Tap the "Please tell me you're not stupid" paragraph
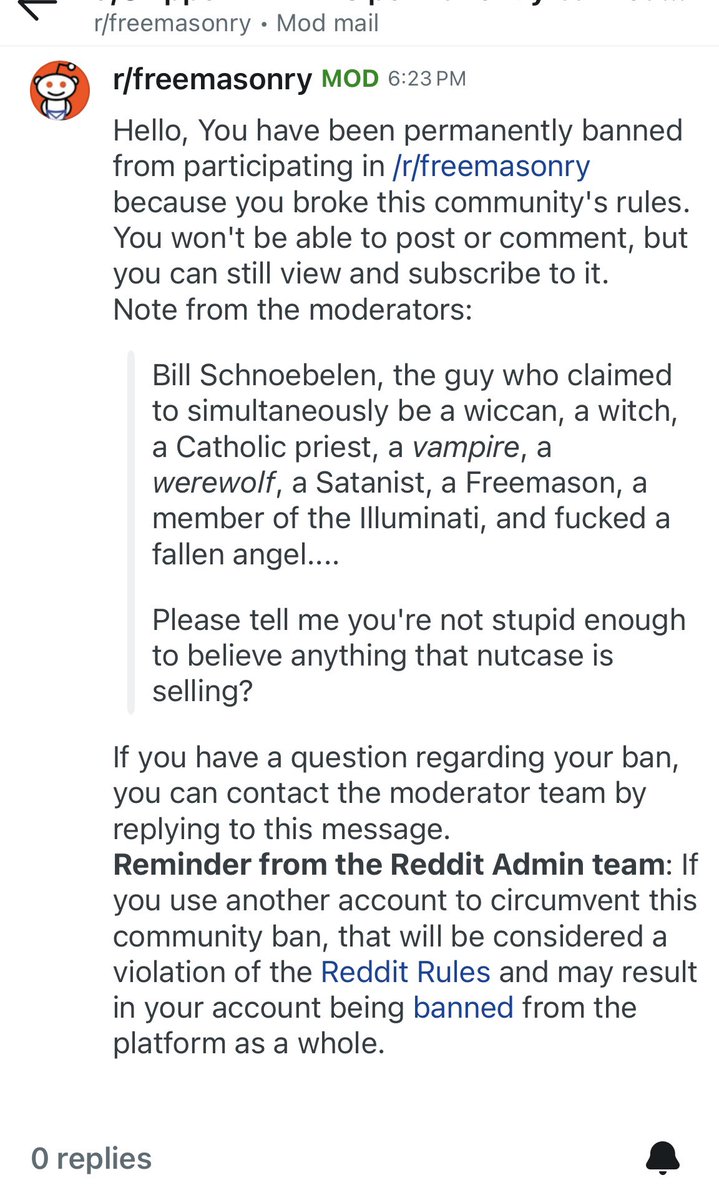 (x=418, y=656)
